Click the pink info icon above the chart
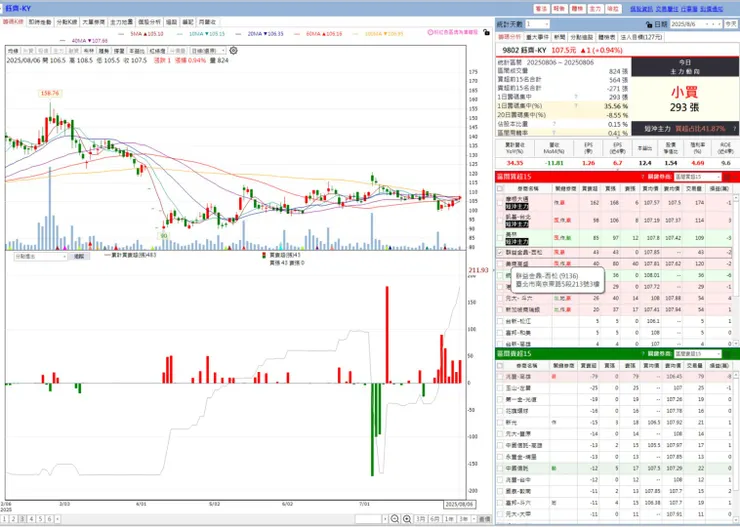The image size is (740, 527). pos(430,33)
